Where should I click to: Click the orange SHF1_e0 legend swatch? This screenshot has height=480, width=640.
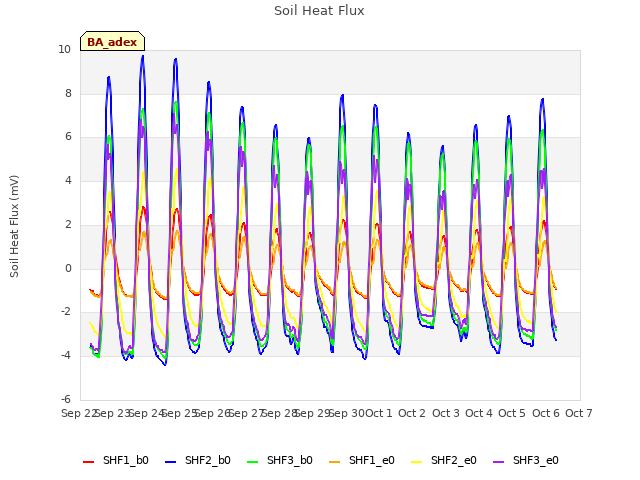[335, 462]
